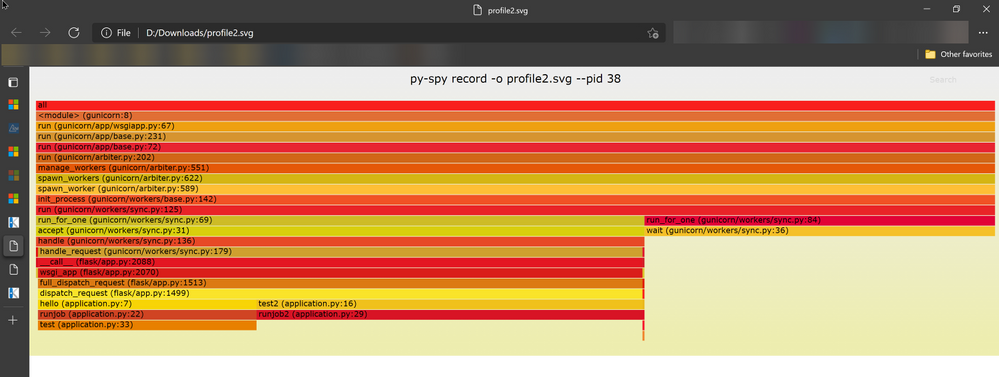Add a new tab with plus icon
999x377 pixels.
(13, 320)
